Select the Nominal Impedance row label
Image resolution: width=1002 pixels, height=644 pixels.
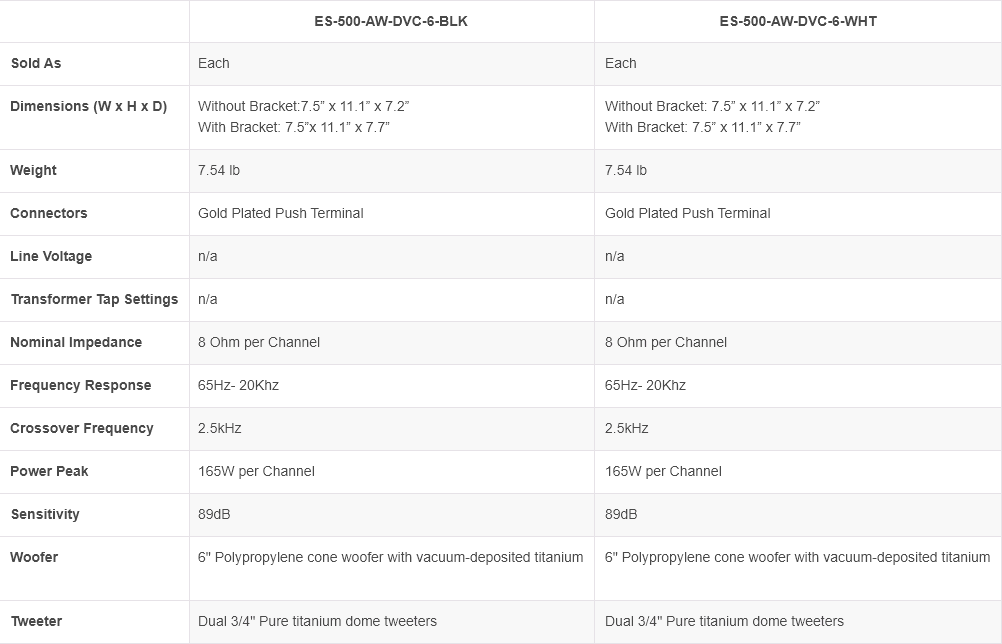(x=76, y=342)
